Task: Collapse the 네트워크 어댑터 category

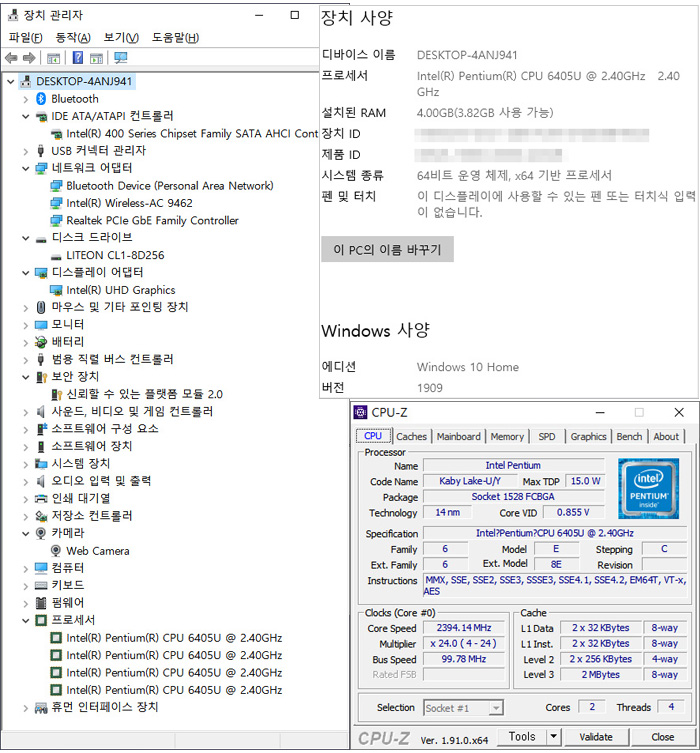Action: (x=26, y=169)
